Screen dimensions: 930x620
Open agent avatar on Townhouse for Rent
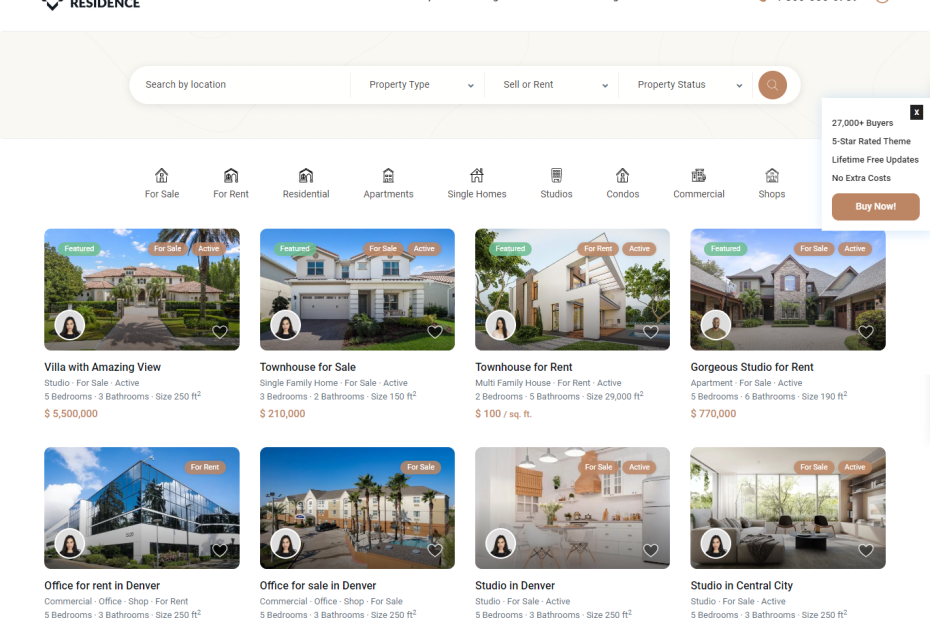click(501, 325)
